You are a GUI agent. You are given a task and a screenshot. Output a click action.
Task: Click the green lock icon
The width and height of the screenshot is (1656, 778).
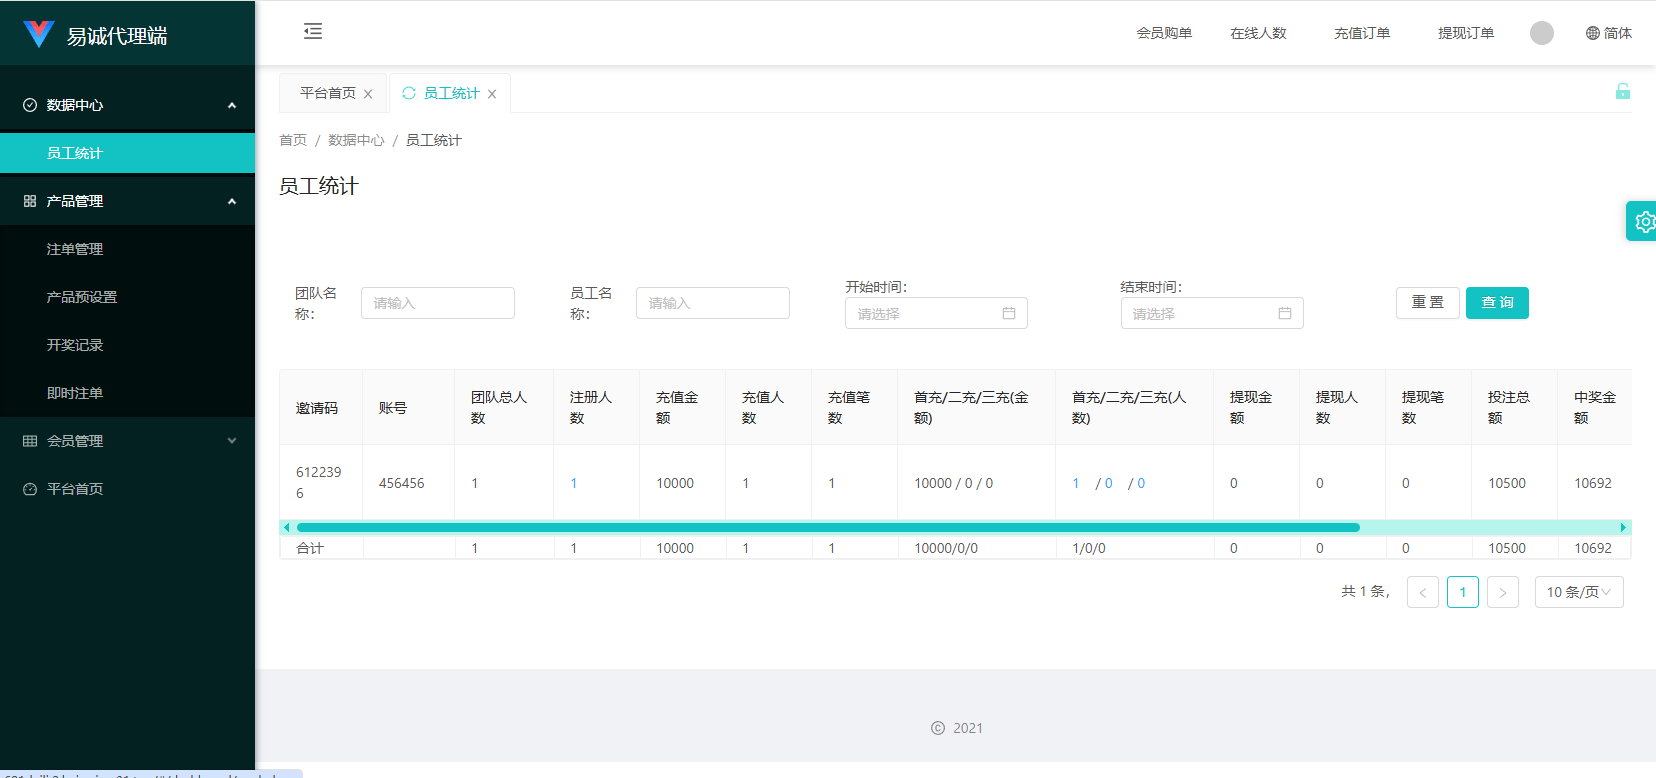(1622, 92)
